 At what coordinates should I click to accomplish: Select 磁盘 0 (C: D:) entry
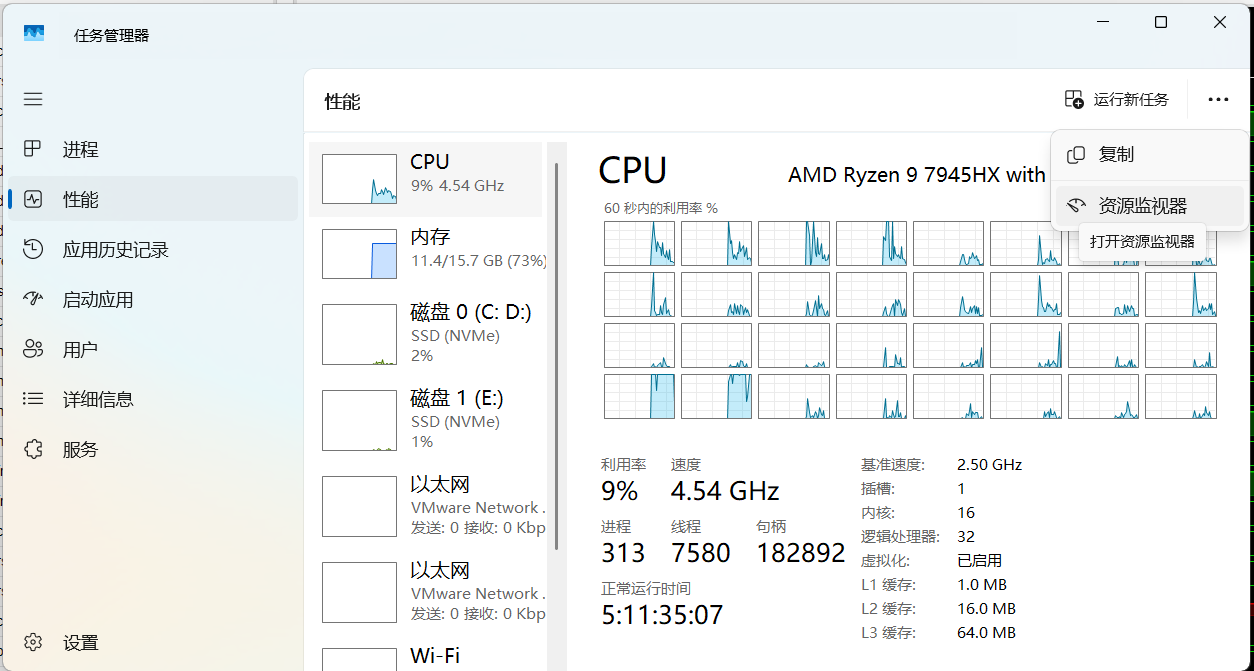pyautogui.click(x=426, y=333)
